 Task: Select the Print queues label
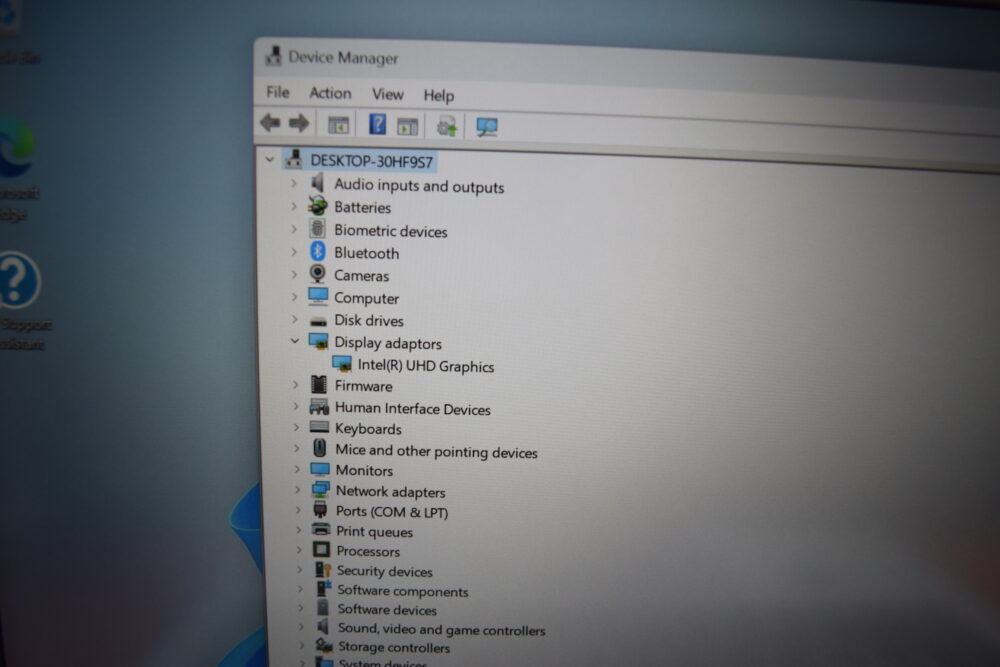pos(374,532)
